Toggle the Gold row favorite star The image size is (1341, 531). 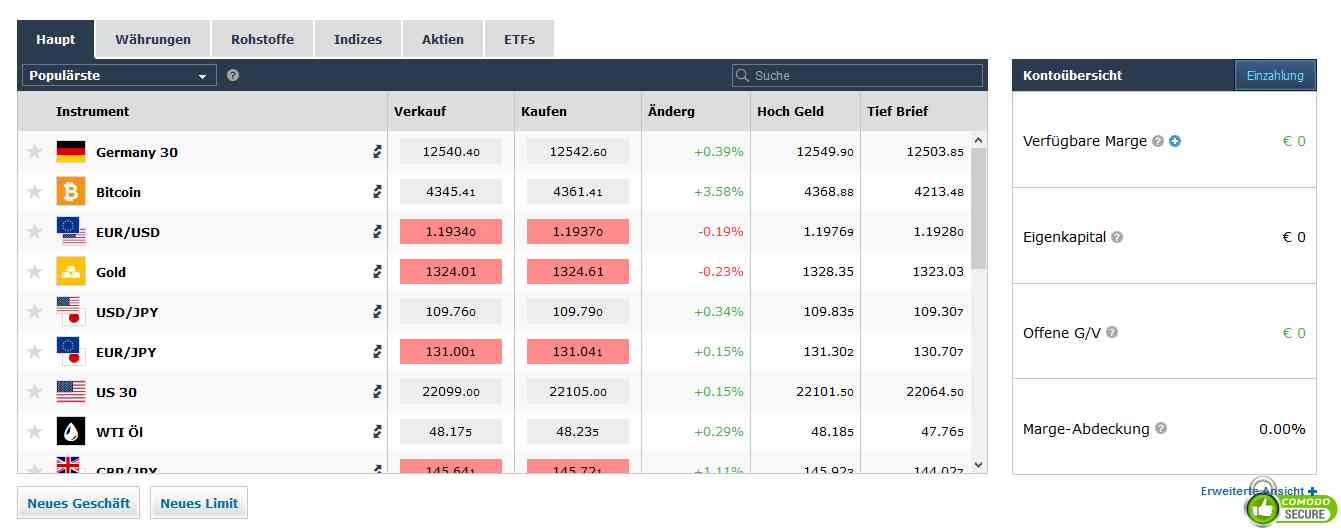(x=35, y=272)
